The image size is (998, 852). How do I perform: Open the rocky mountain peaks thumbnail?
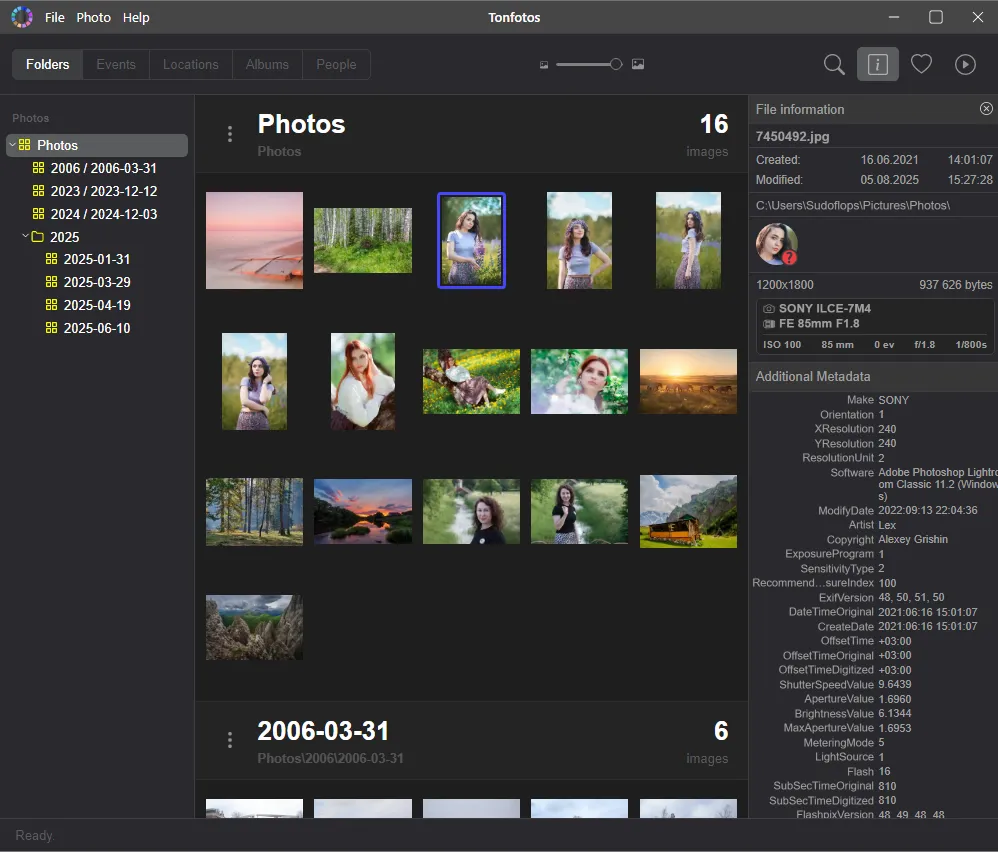(255, 627)
